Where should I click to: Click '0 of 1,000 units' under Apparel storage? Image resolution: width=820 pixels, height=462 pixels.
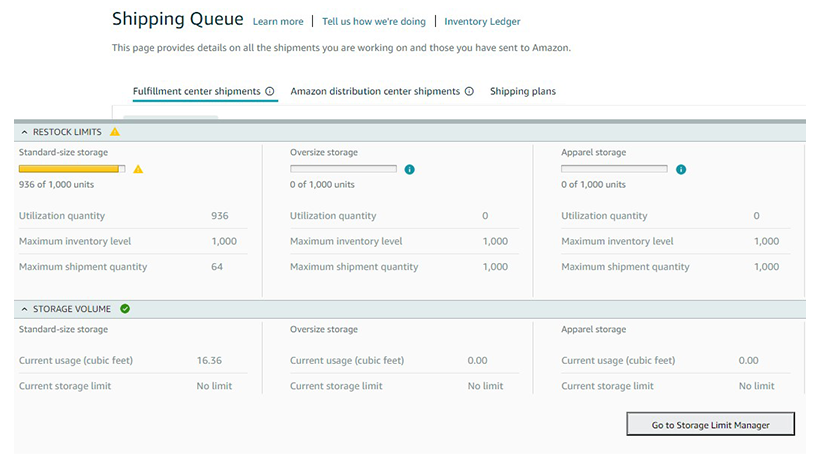[594, 184]
